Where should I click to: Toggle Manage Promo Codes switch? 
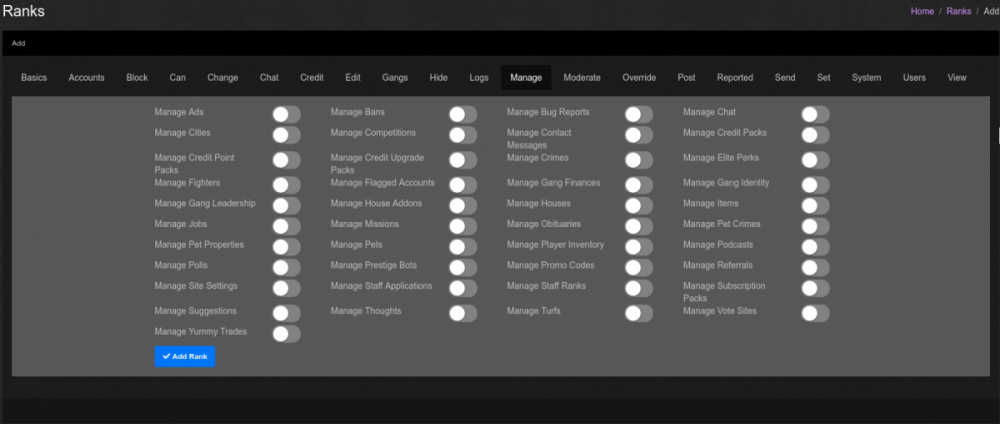coord(639,267)
